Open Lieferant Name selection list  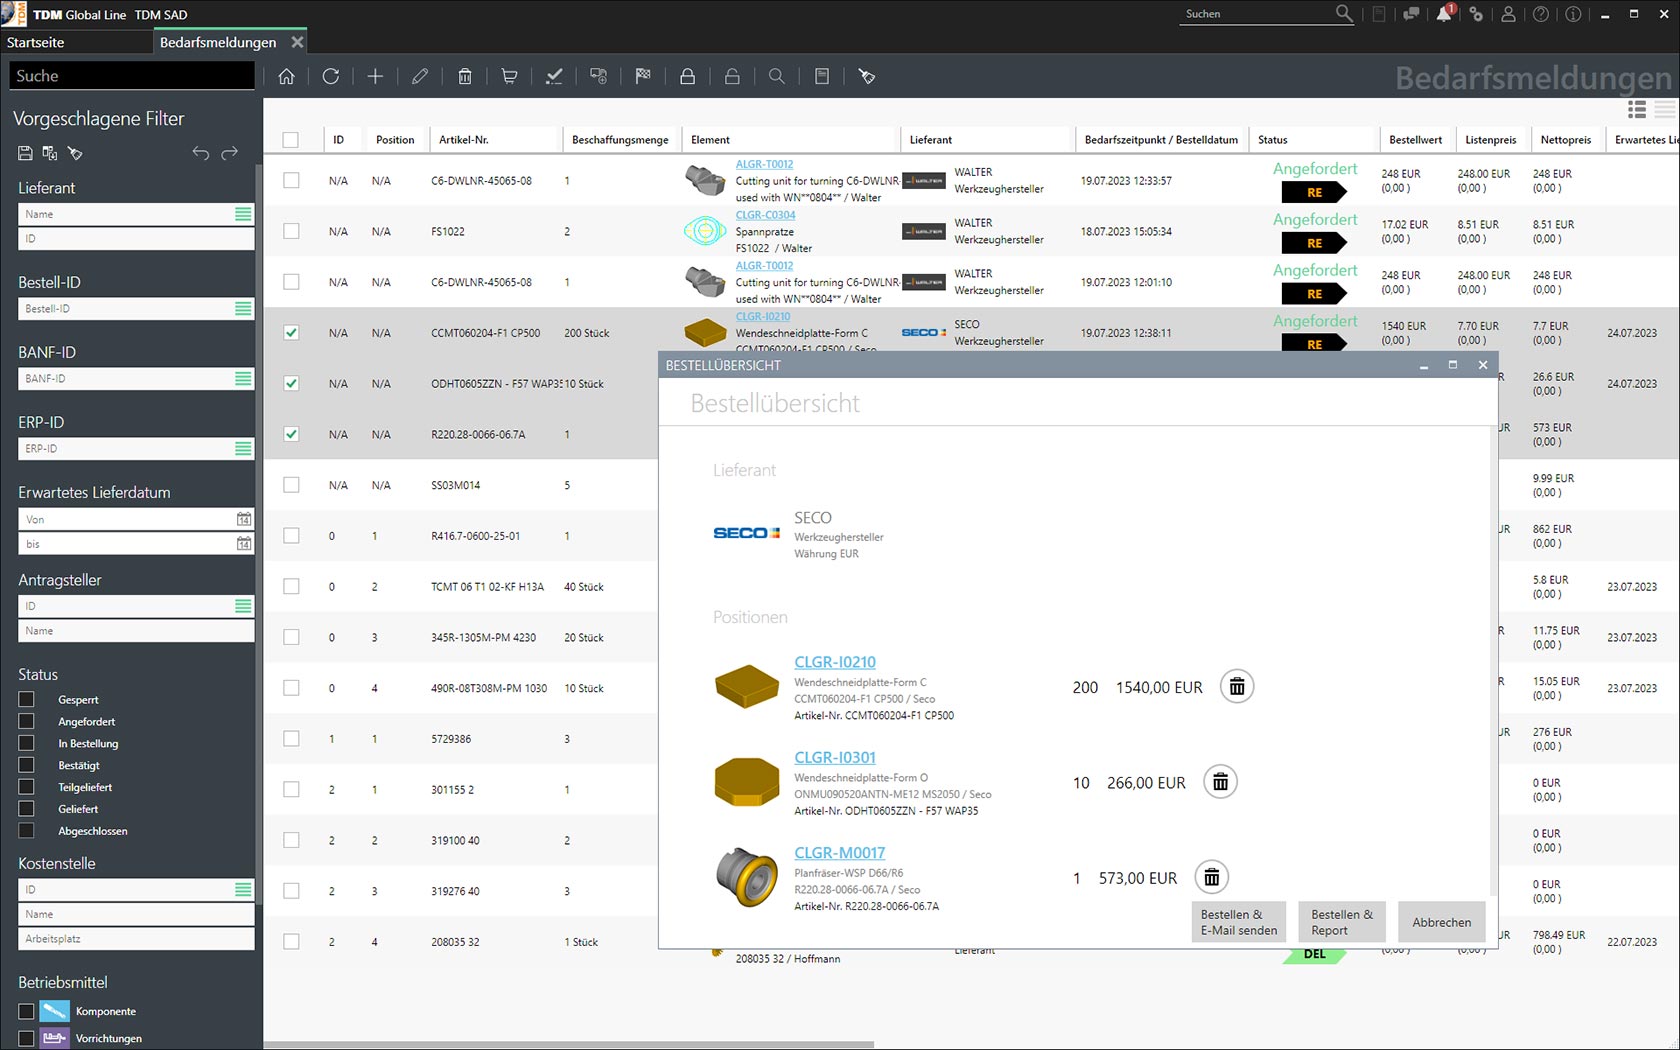point(243,214)
